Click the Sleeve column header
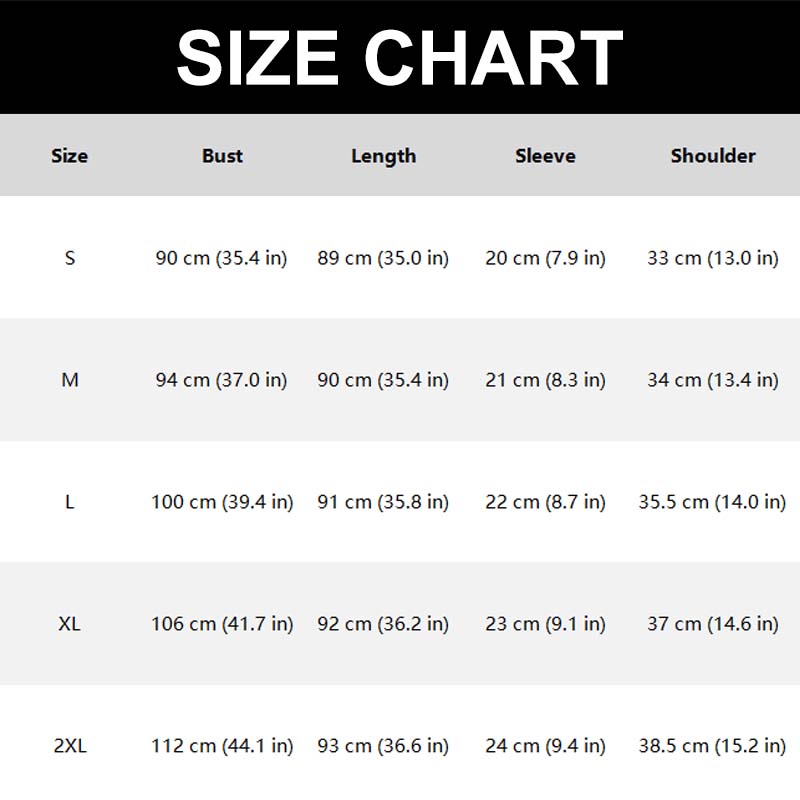Screen dimensions: 800x800 tap(545, 156)
